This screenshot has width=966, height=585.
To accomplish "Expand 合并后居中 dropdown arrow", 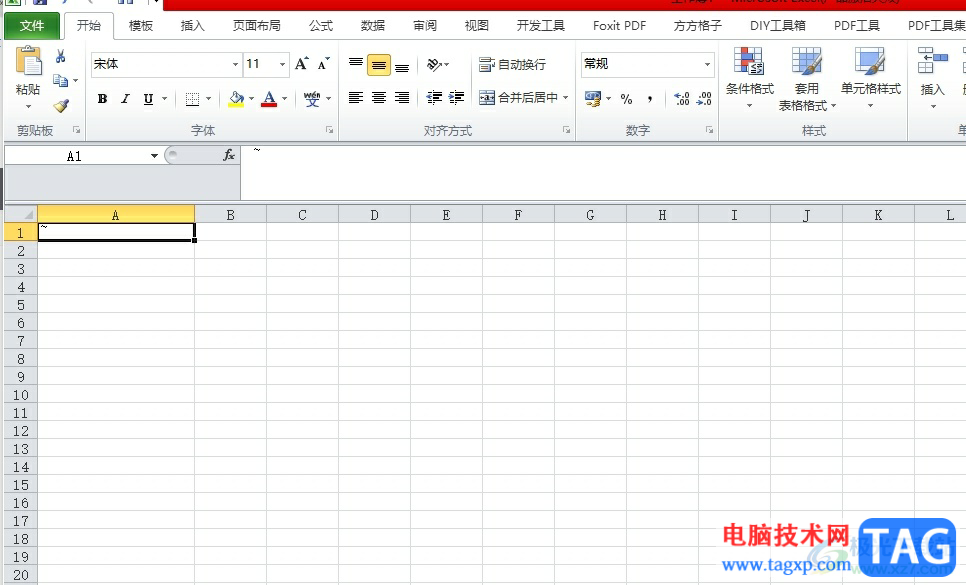I will pos(566,97).
